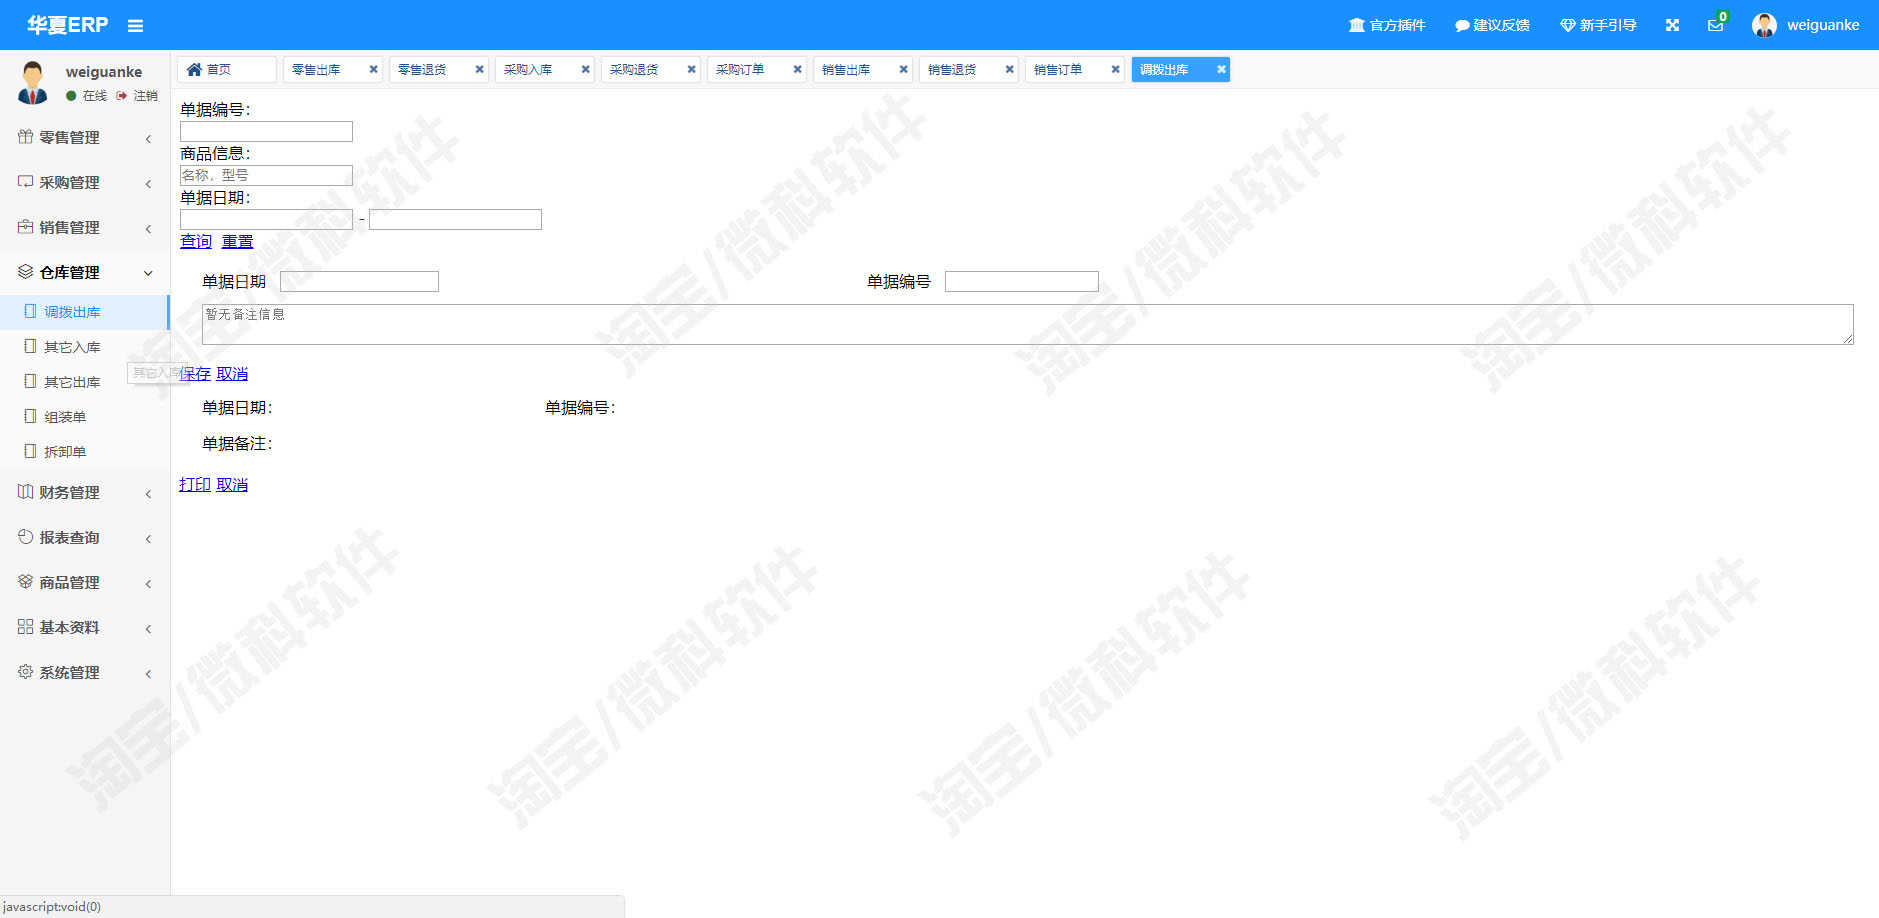Expand the 系统管理 menu
The width and height of the screenshot is (1879, 918).
click(x=85, y=673)
